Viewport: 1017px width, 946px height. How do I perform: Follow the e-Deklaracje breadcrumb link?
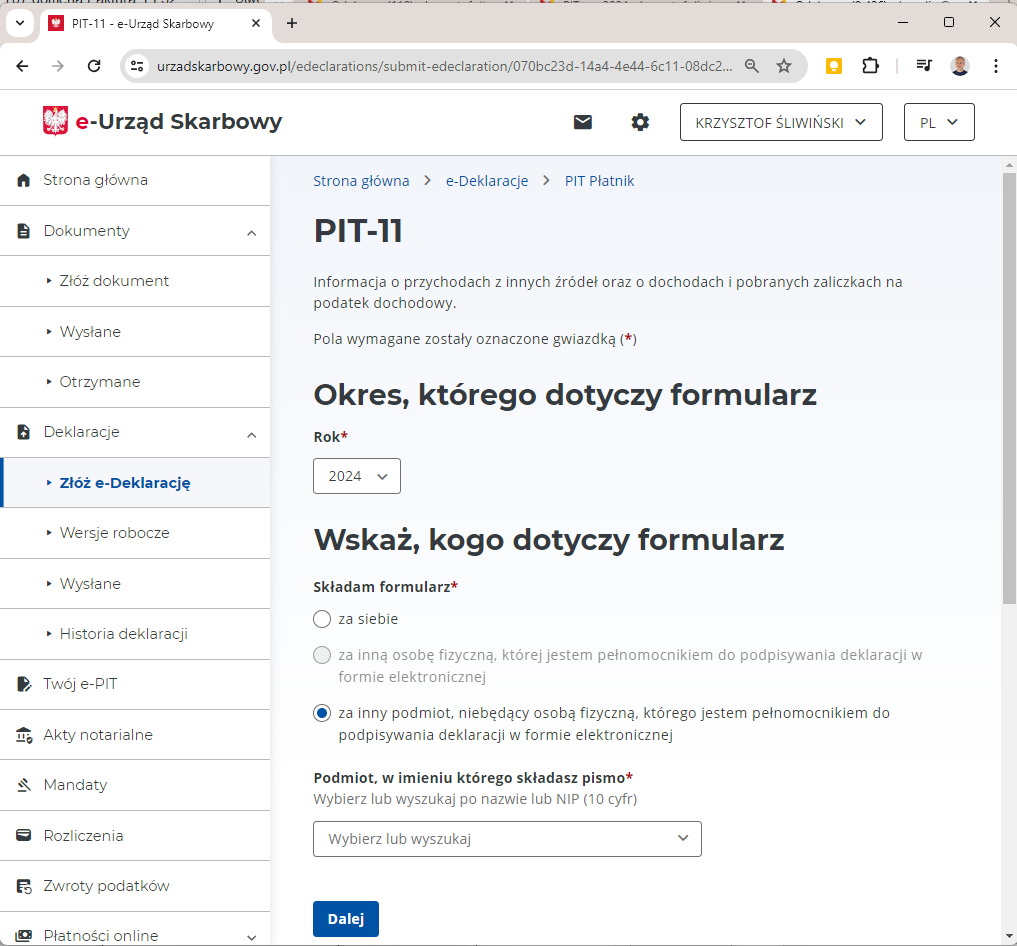click(x=487, y=181)
